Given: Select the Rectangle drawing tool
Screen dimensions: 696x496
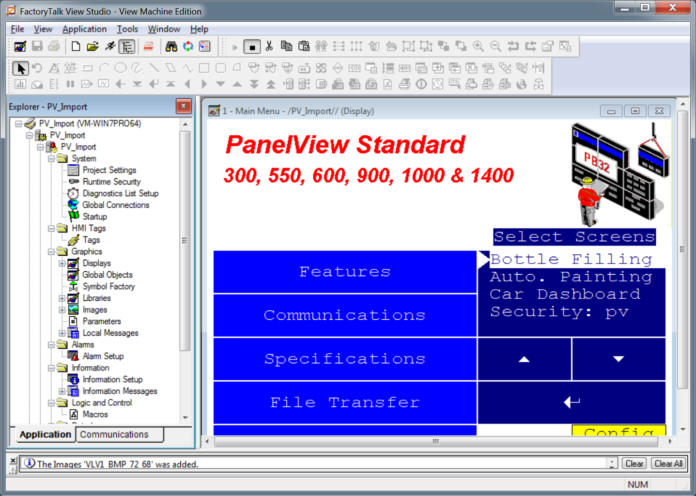Looking at the screenshot, I should point(204,68).
